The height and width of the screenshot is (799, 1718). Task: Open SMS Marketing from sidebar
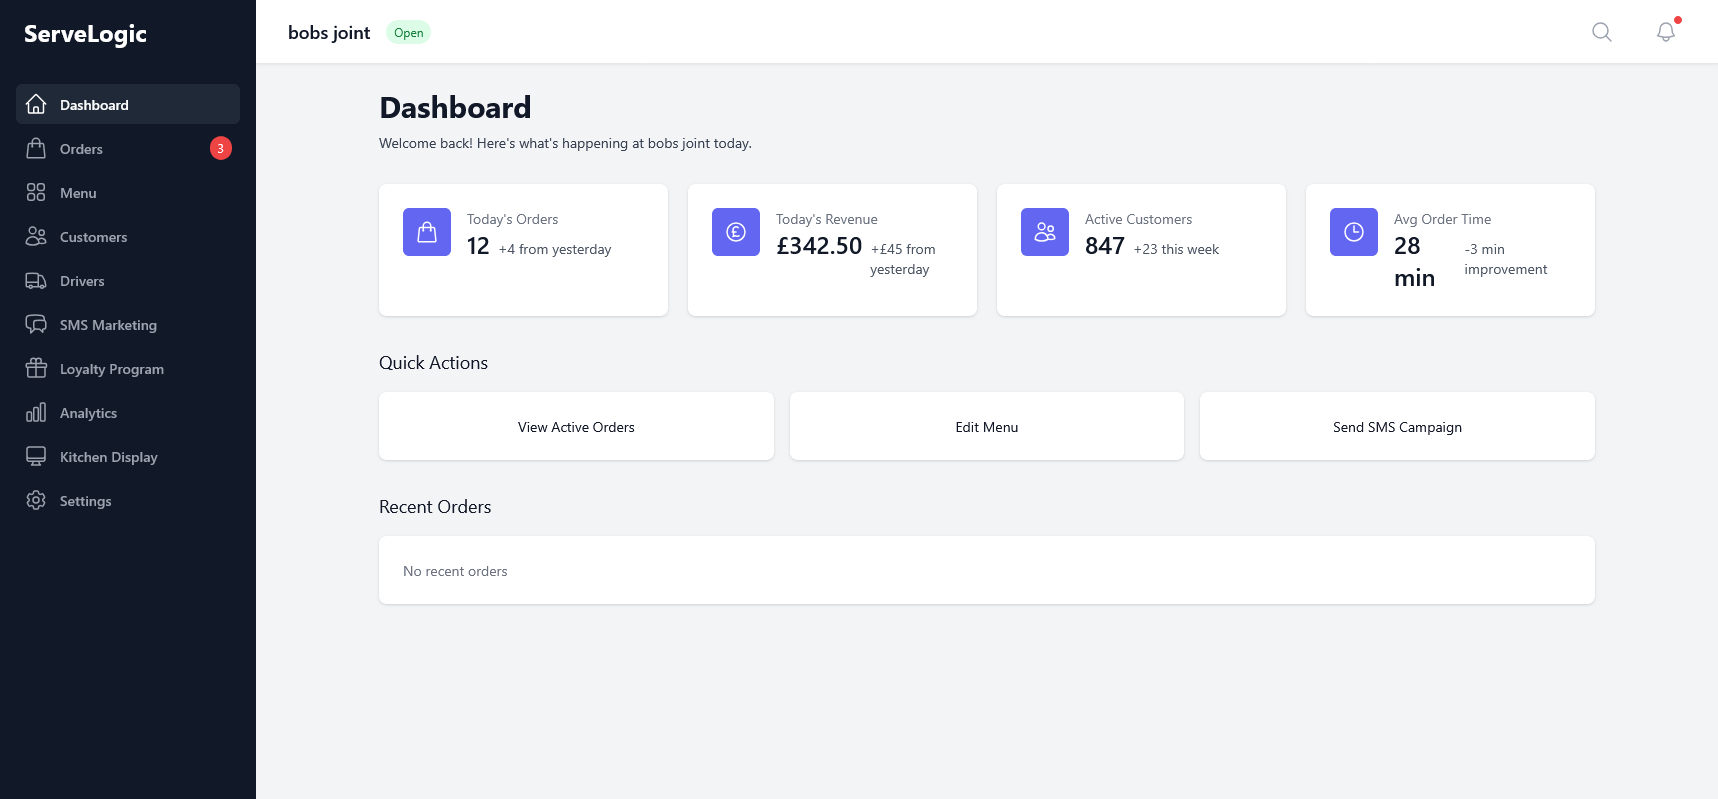pos(108,325)
